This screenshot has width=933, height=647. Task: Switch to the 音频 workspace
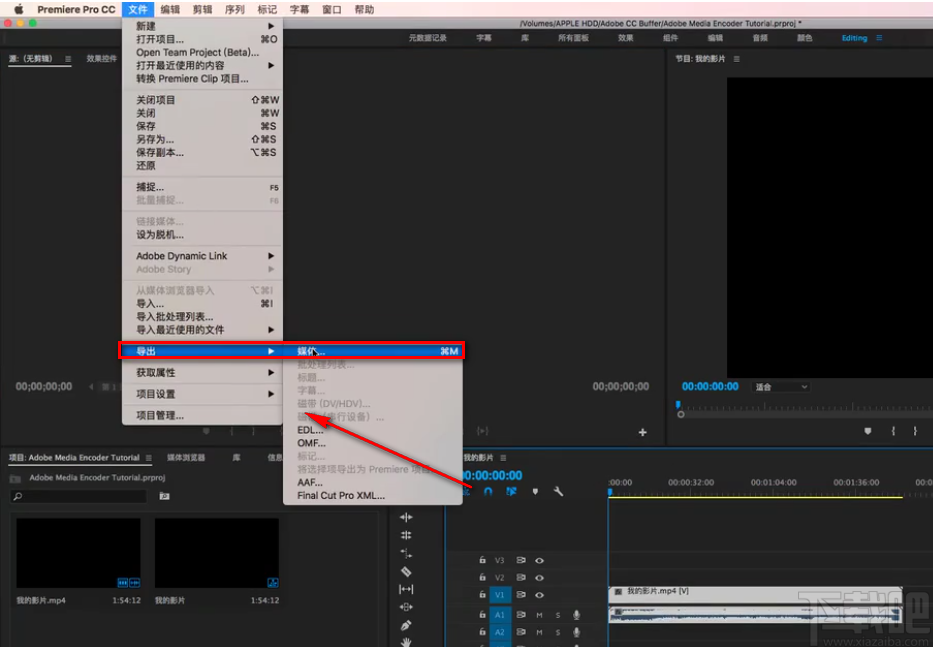click(x=760, y=37)
